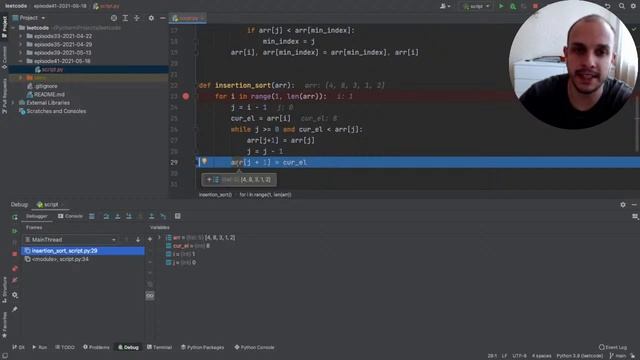640x360 pixels.
Task: Click git branch main in status bar
Action: tap(618, 356)
